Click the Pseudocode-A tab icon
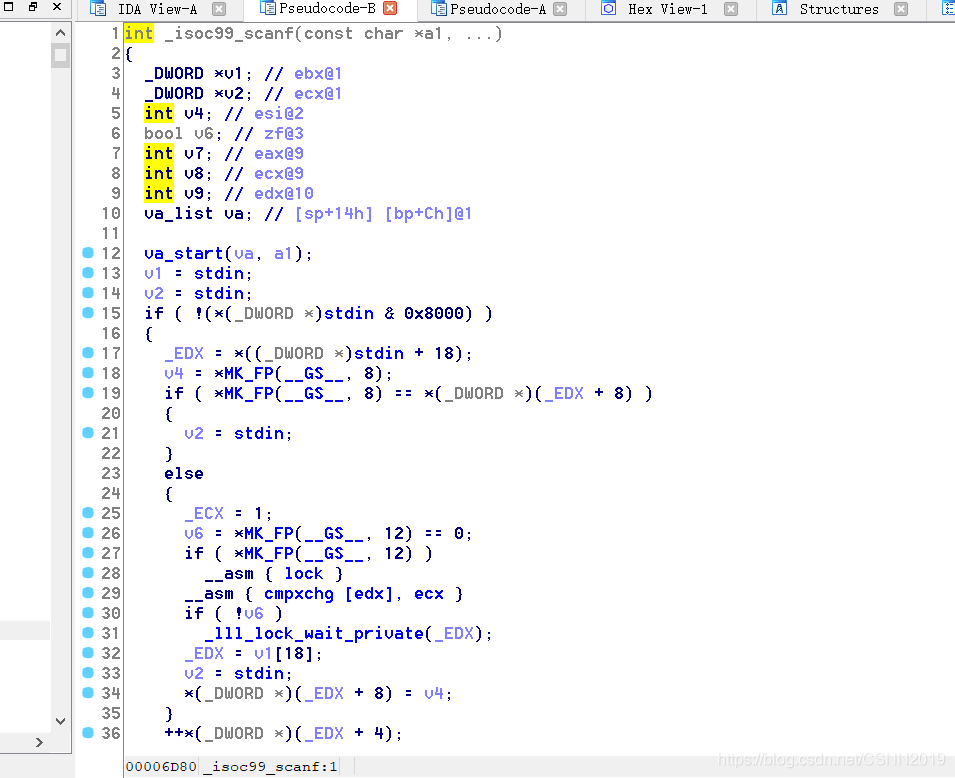 pos(439,9)
